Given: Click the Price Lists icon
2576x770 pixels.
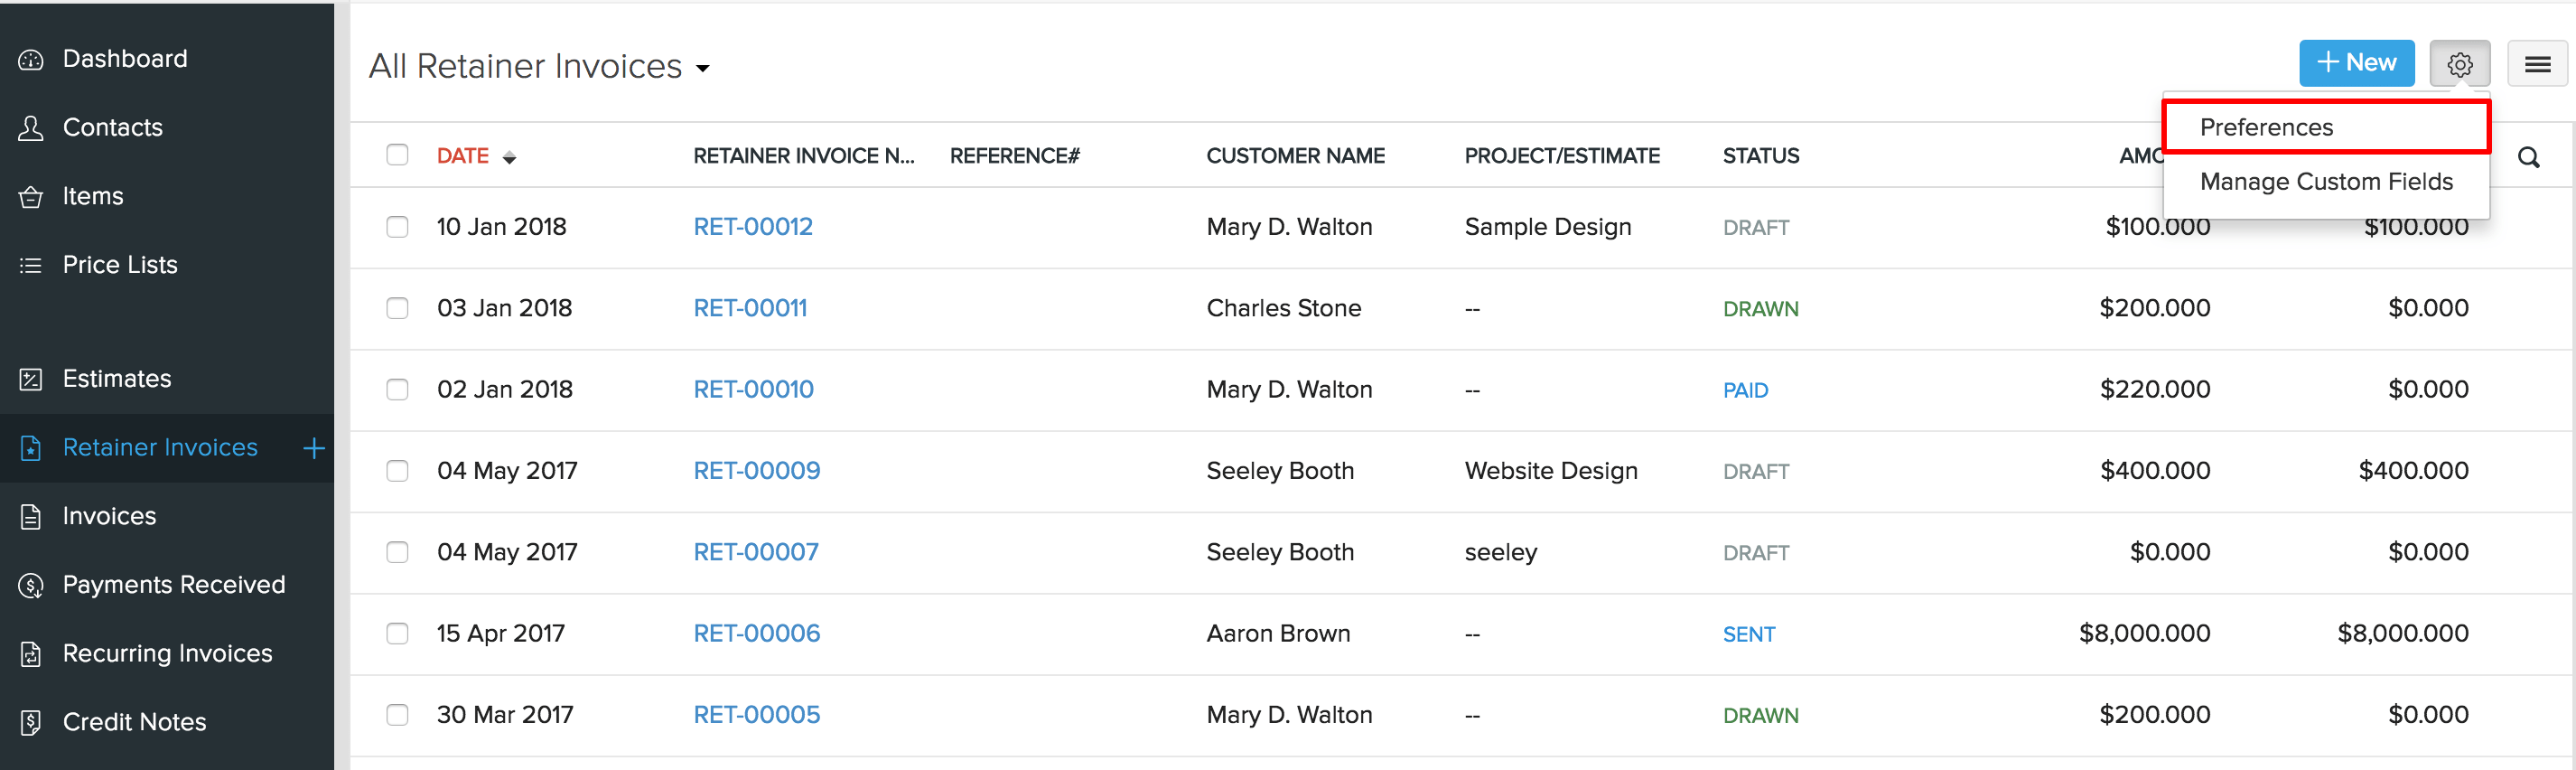Looking at the screenshot, I should point(31,265).
